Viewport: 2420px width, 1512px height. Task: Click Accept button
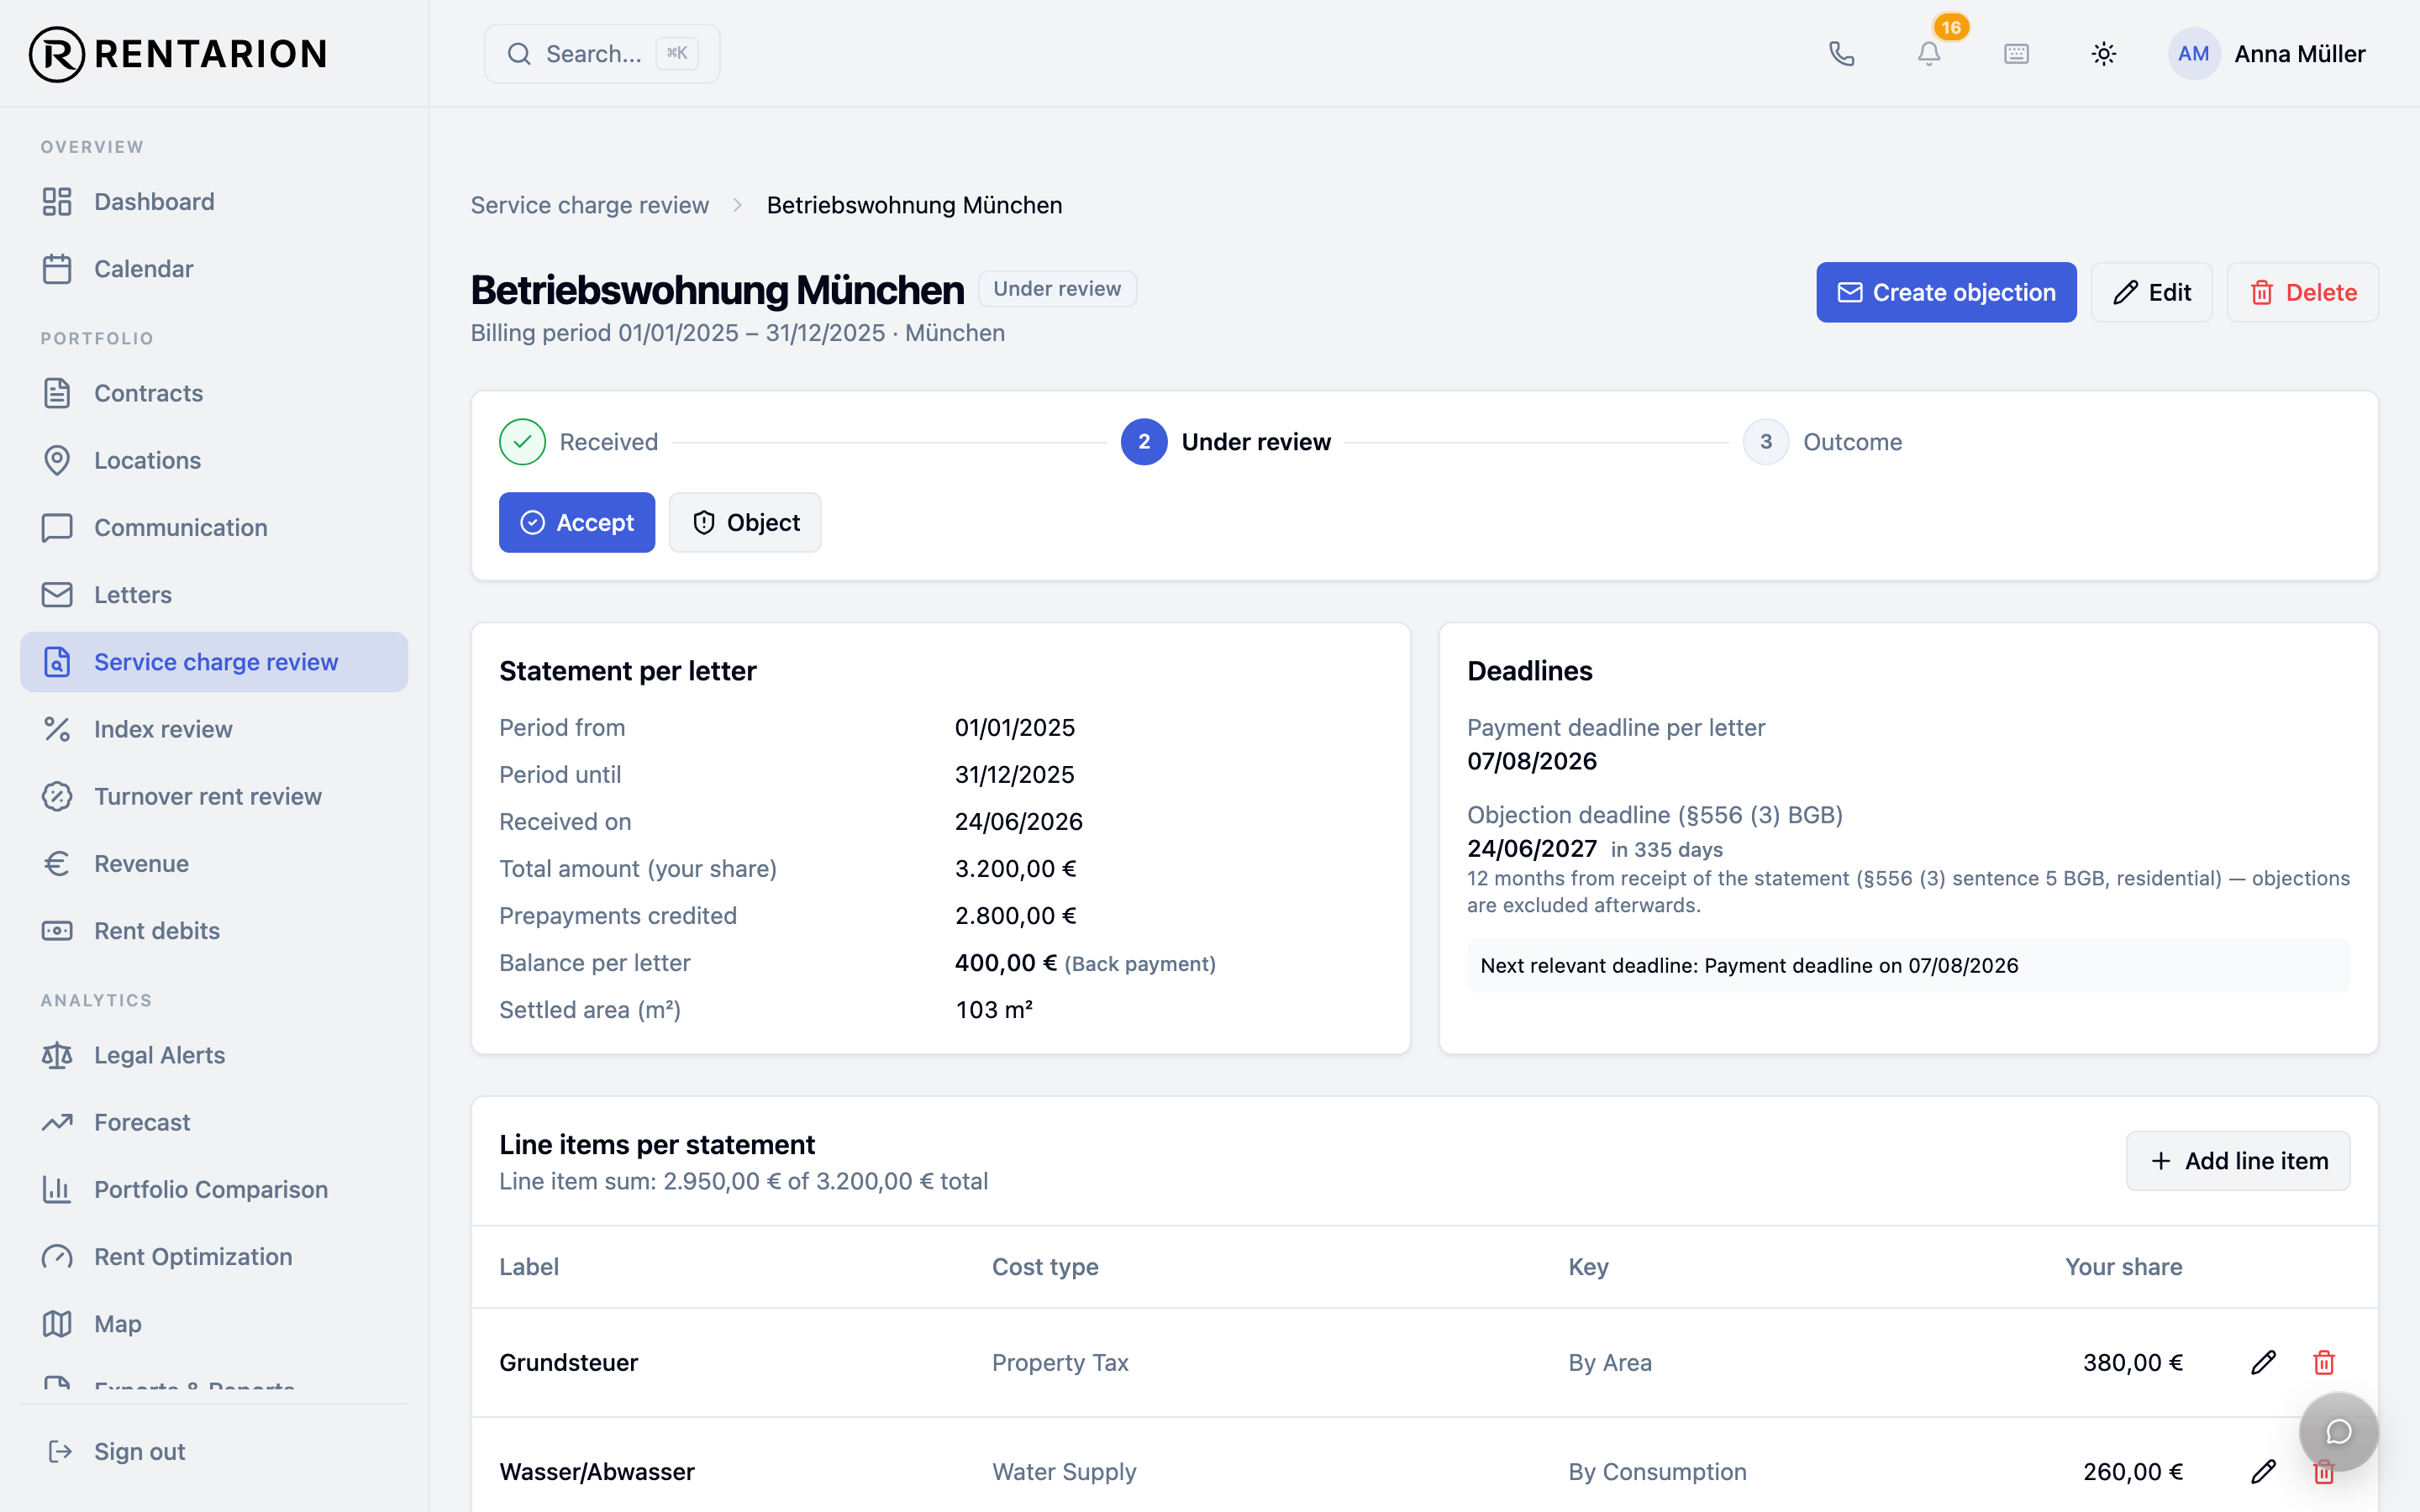pyautogui.click(x=577, y=522)
